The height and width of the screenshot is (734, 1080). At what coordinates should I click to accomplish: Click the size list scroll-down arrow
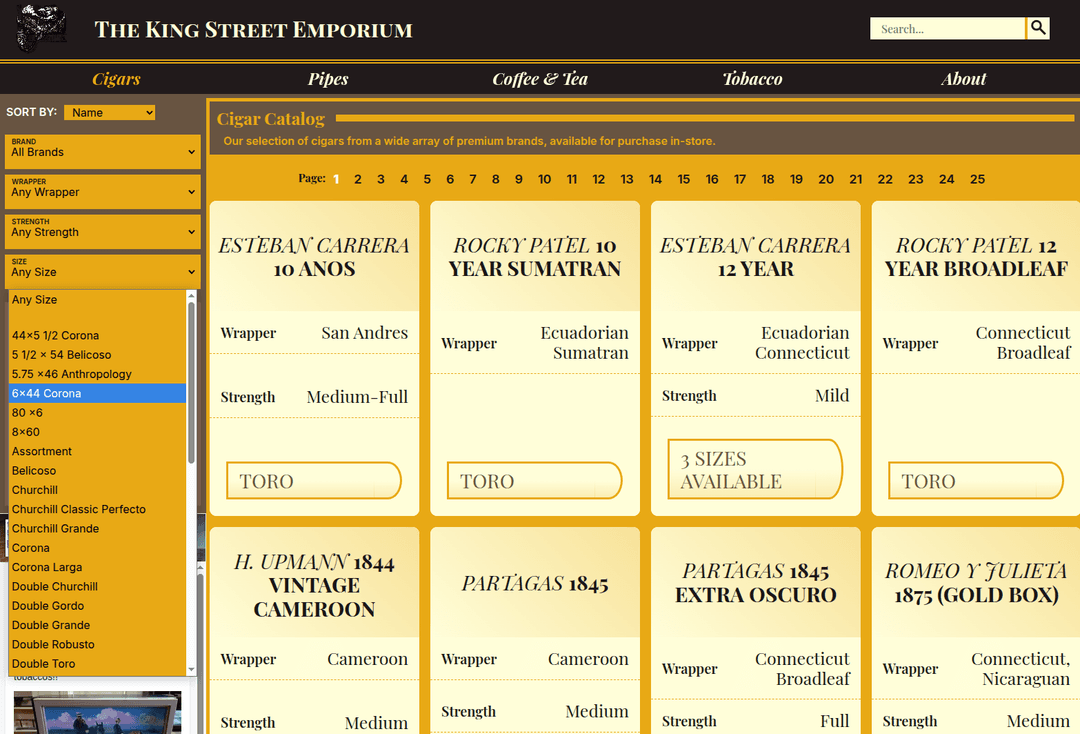coord(191,669)
